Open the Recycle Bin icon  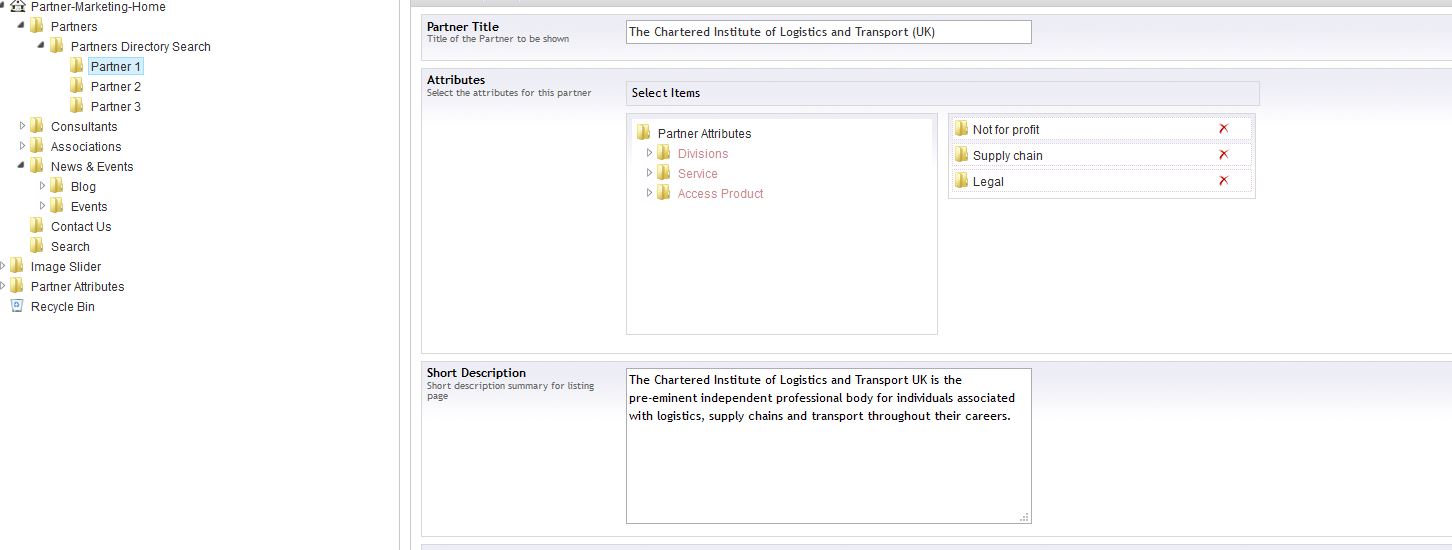click(16, 306)
